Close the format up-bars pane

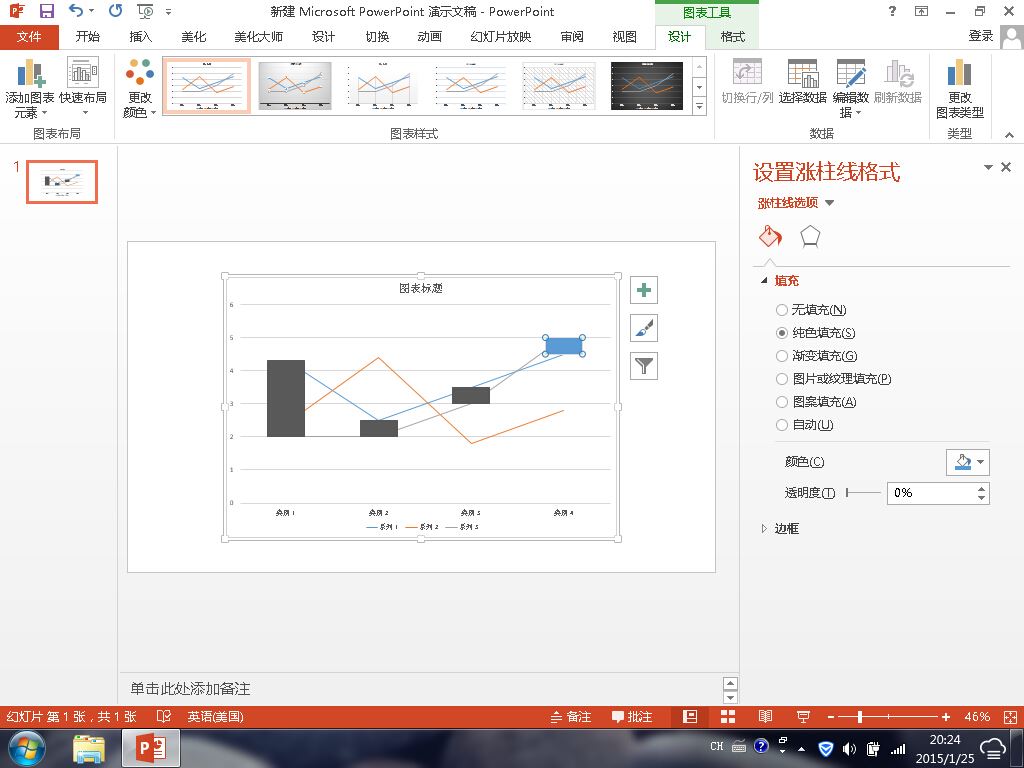click(1006, 167)
